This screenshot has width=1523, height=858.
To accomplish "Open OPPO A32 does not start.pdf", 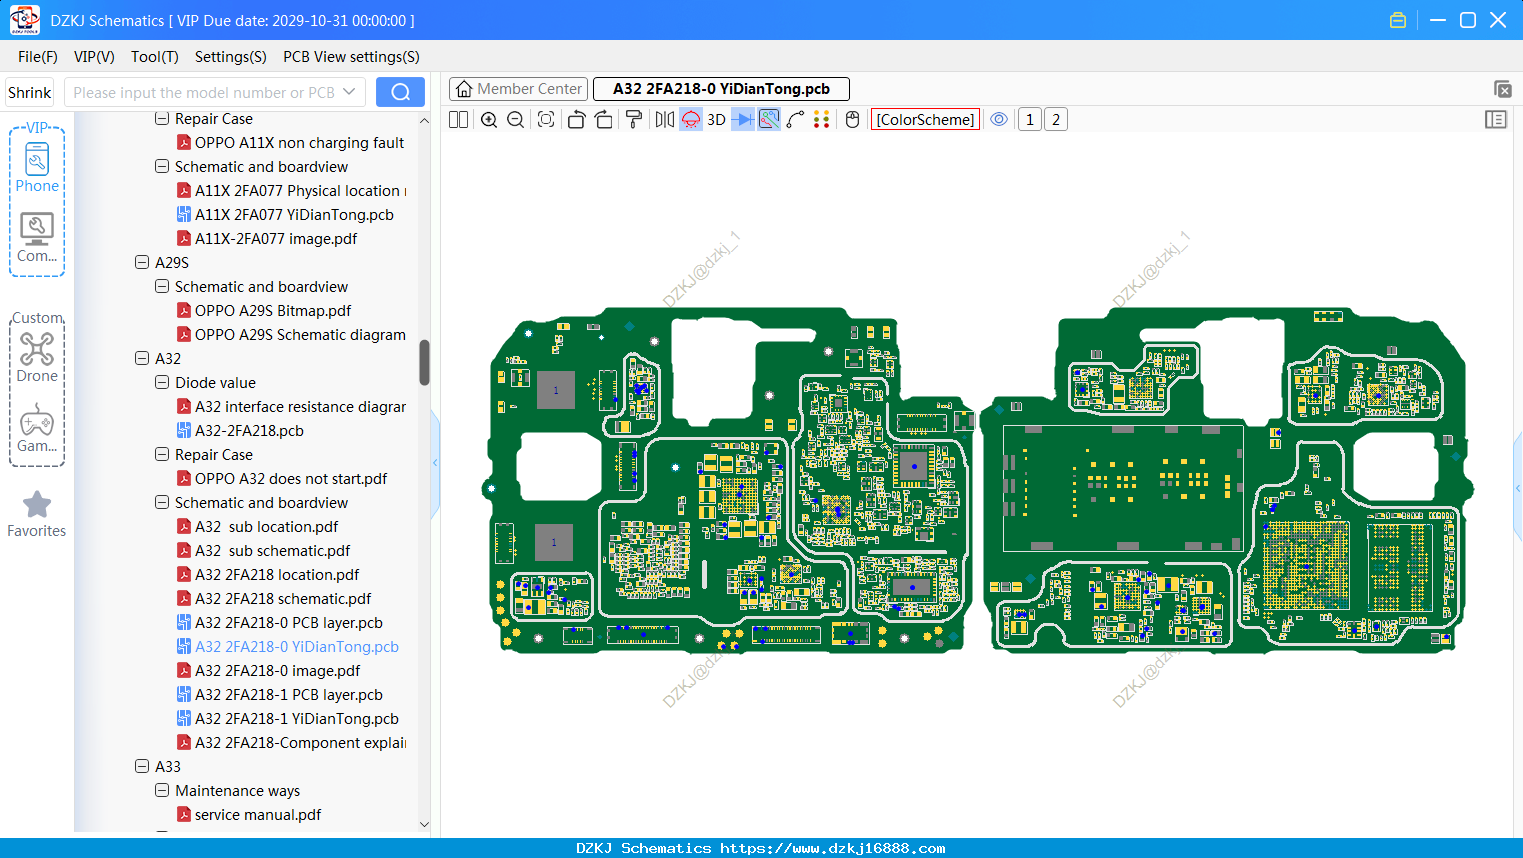I will [291, 479].
